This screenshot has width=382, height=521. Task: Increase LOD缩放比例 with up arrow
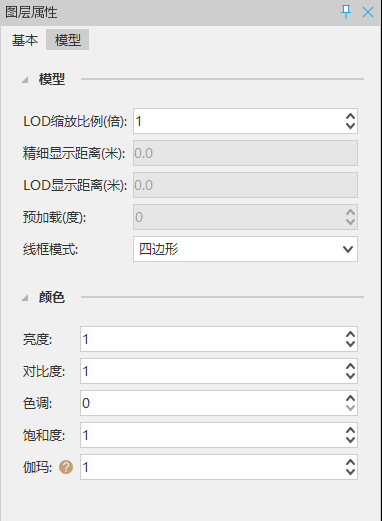coord(350,117)
